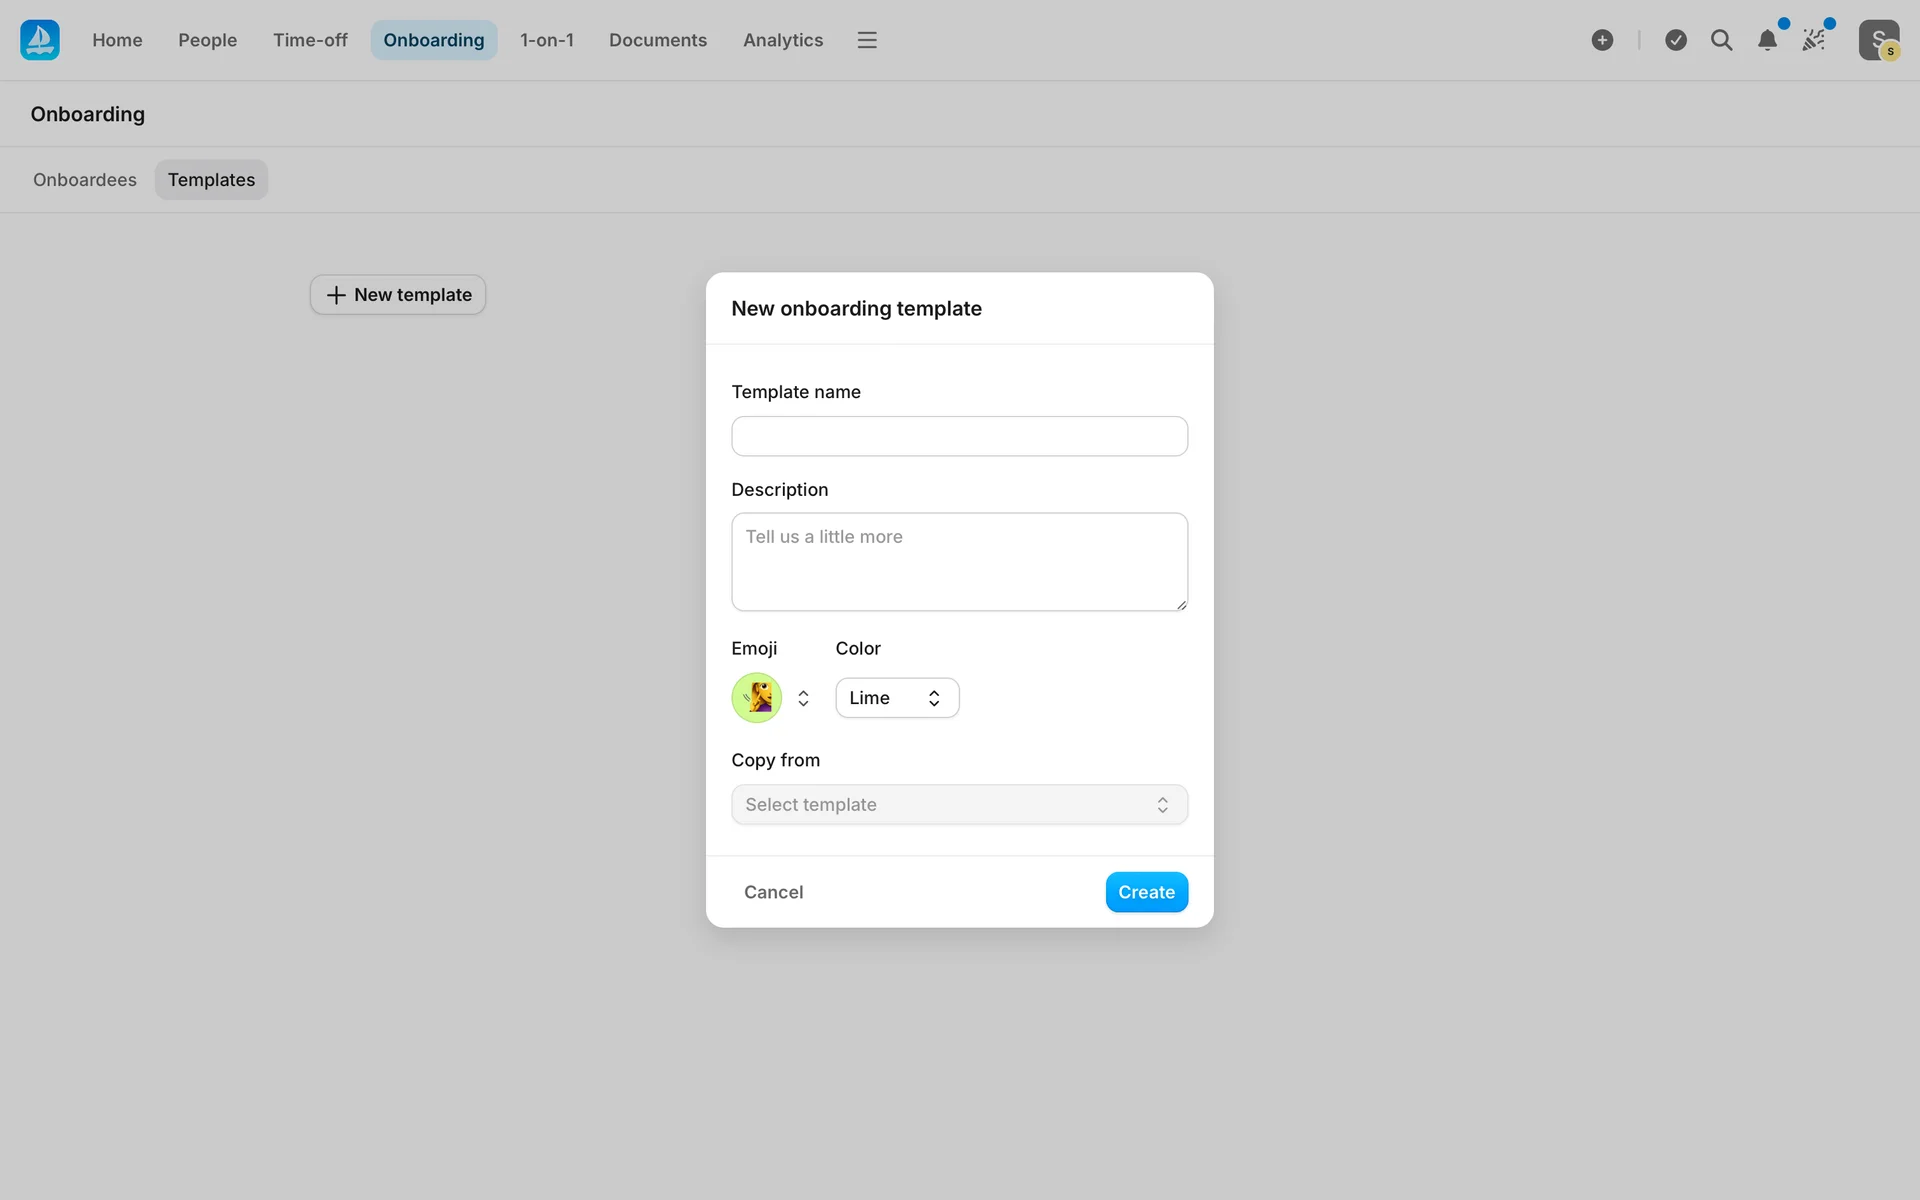Open the Lime color dropdown
1920x1200 pixels.
coord(897,698)
